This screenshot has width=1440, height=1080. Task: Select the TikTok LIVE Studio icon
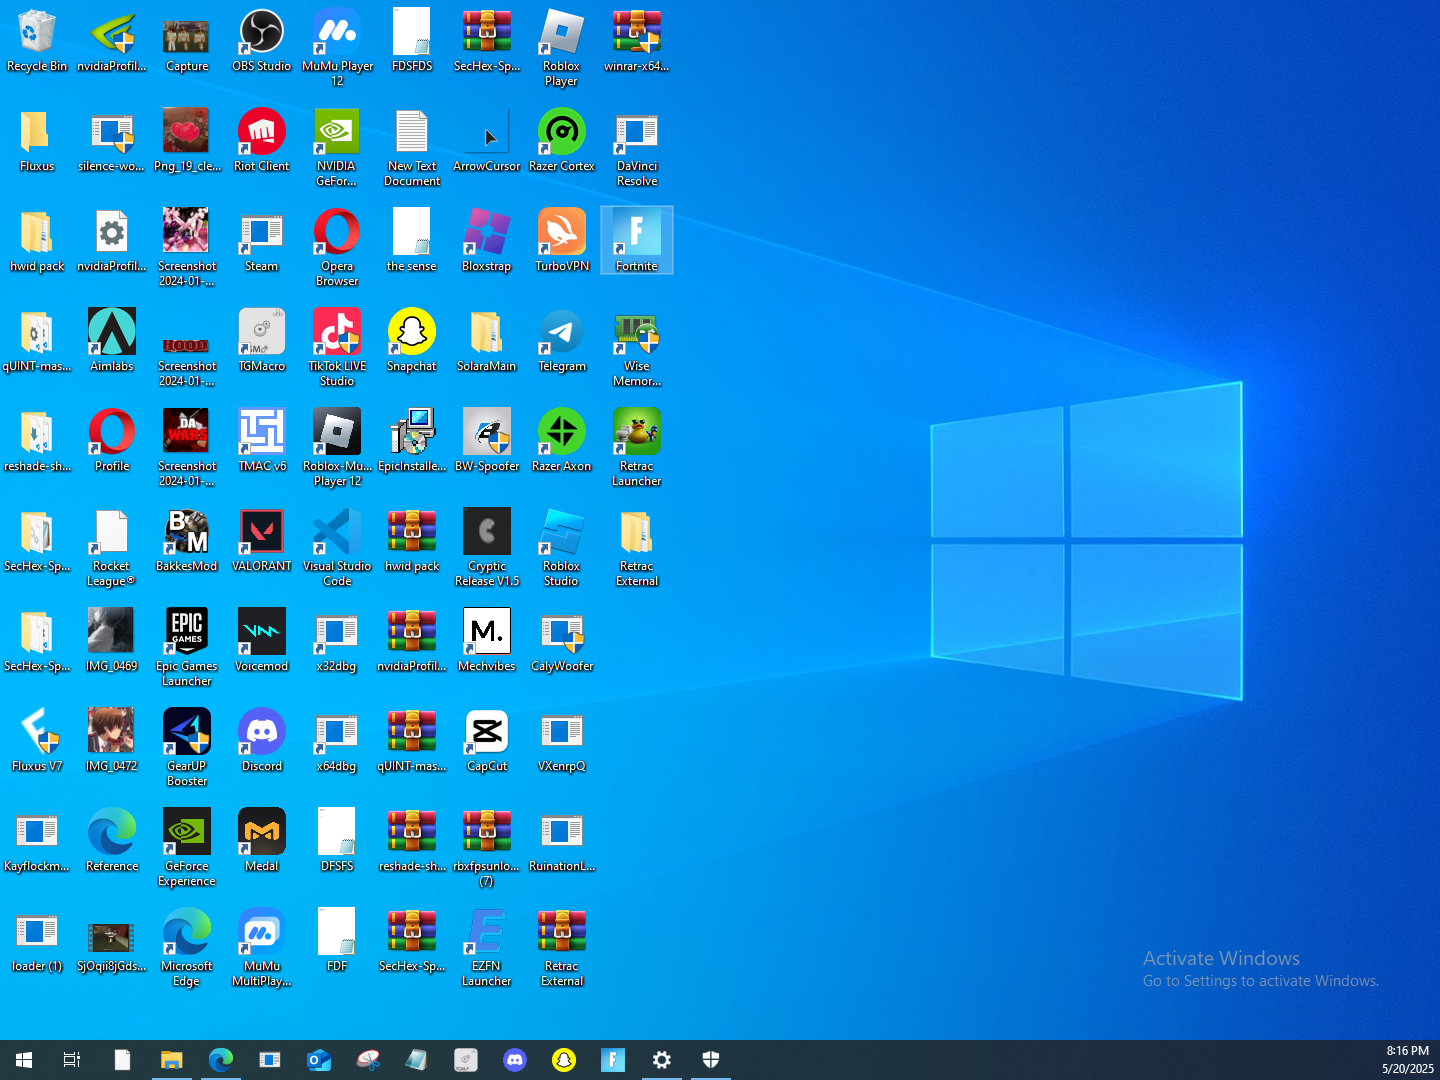337,333
